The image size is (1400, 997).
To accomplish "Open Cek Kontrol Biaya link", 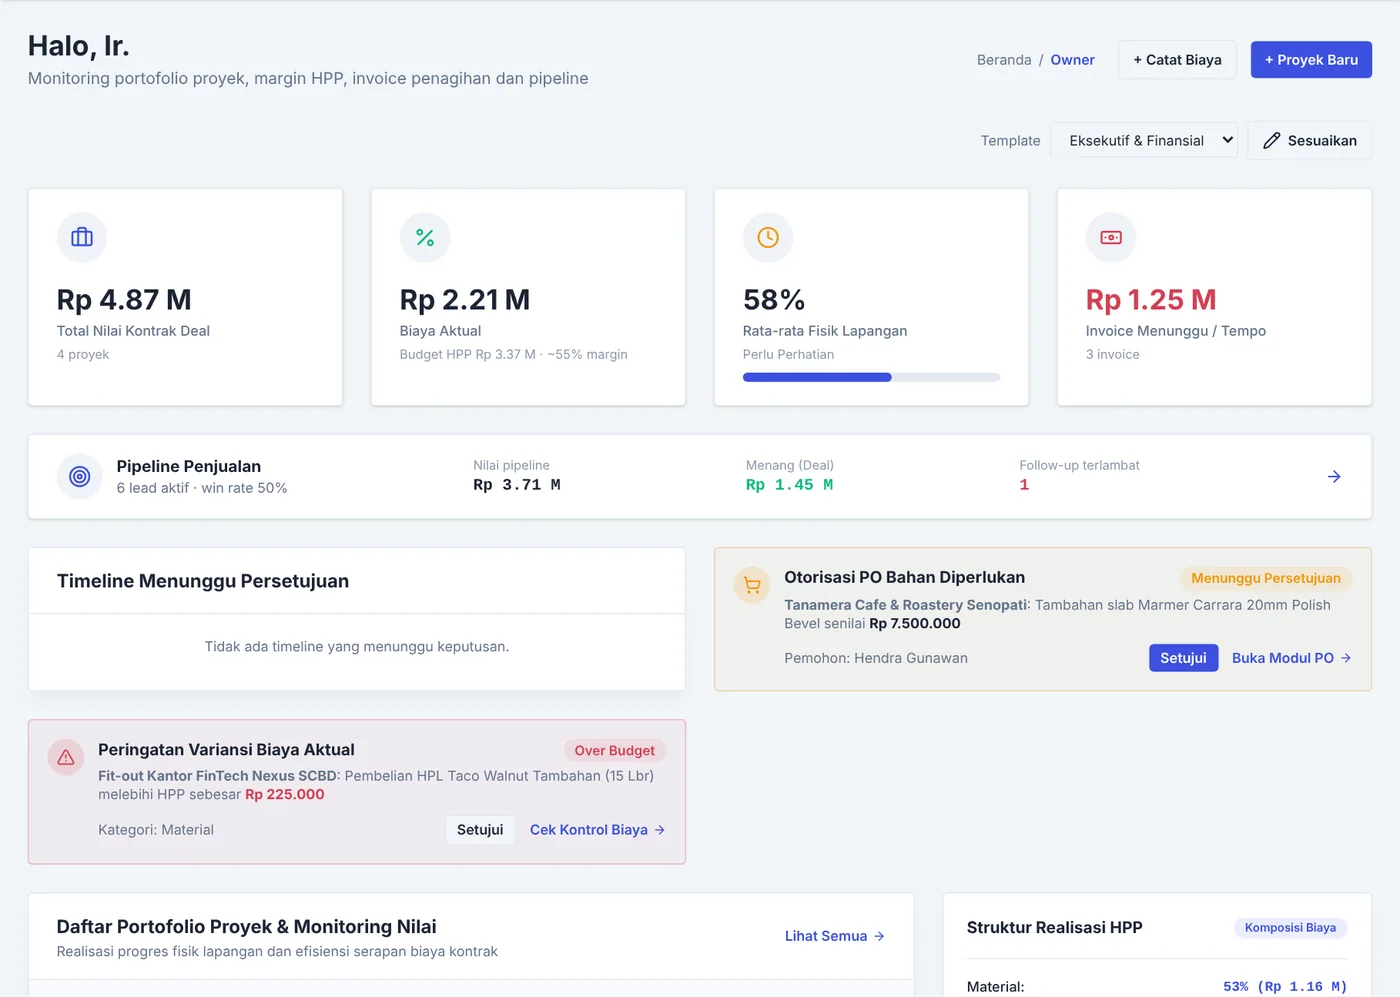I will [597, 830].
